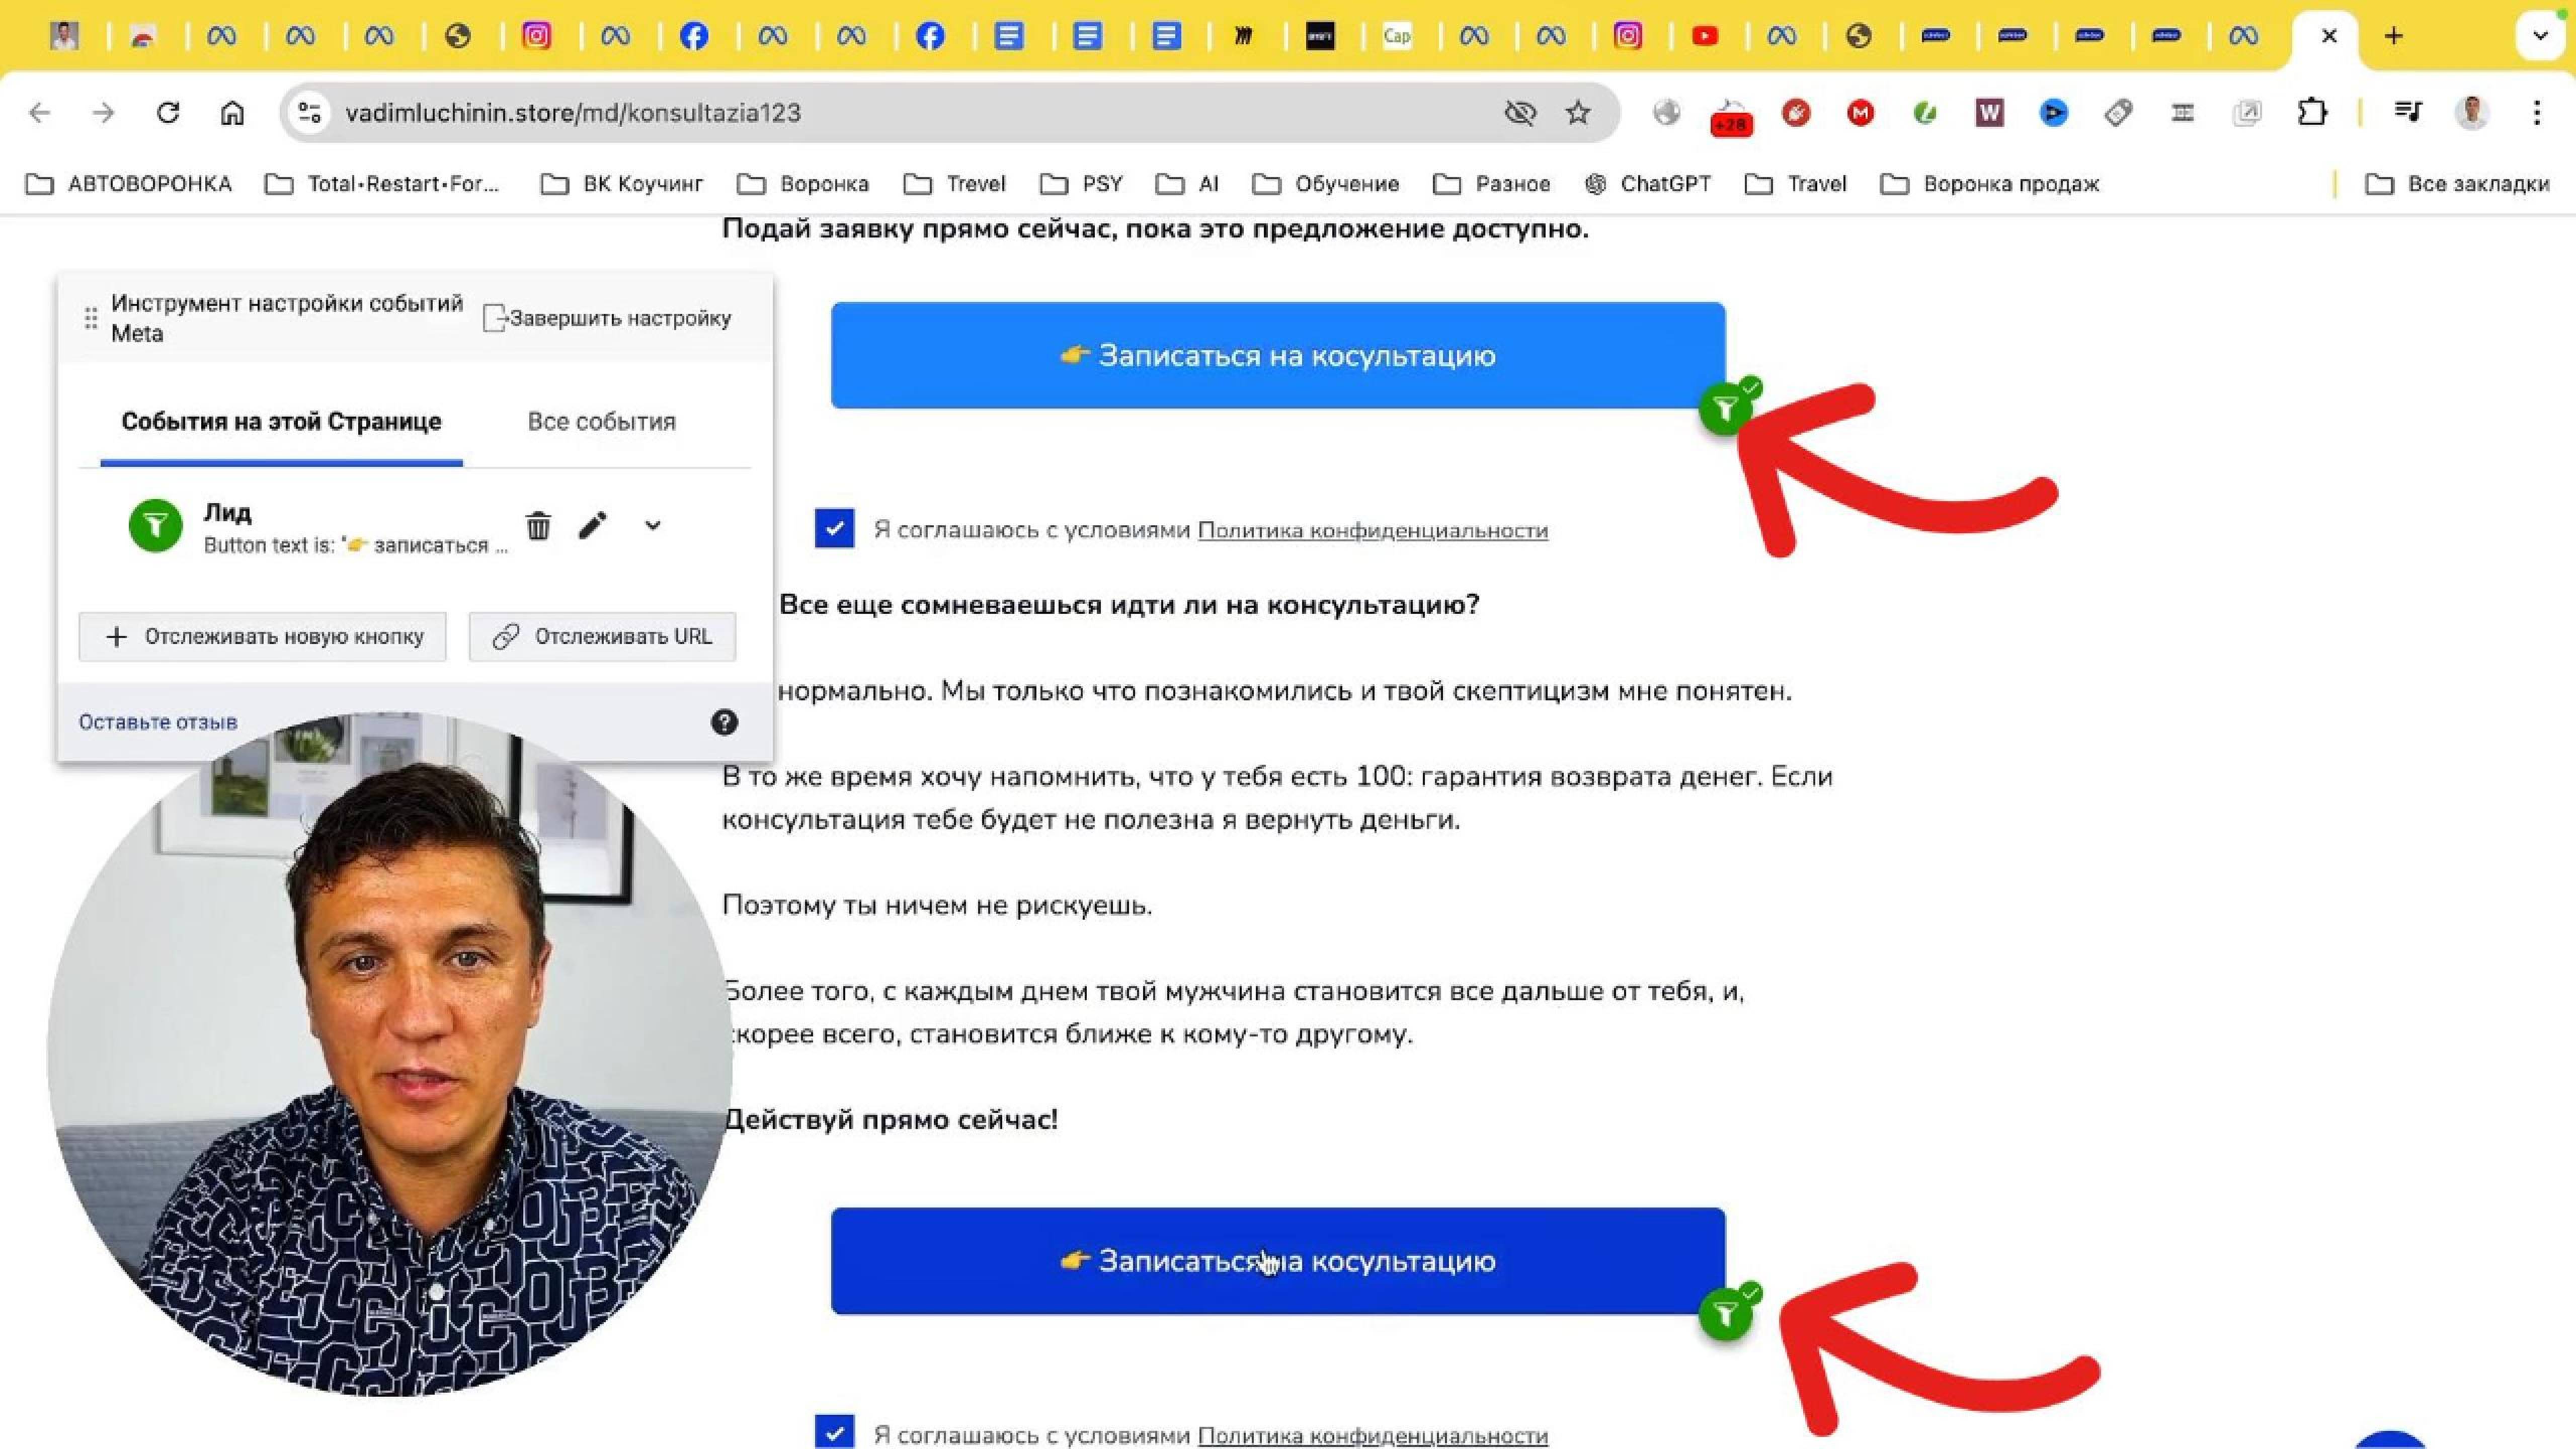Click the green funnel badge on the first button
Image resolution: width=2576 pixels, height=1449 pixels.
[x=1726, y=407]
